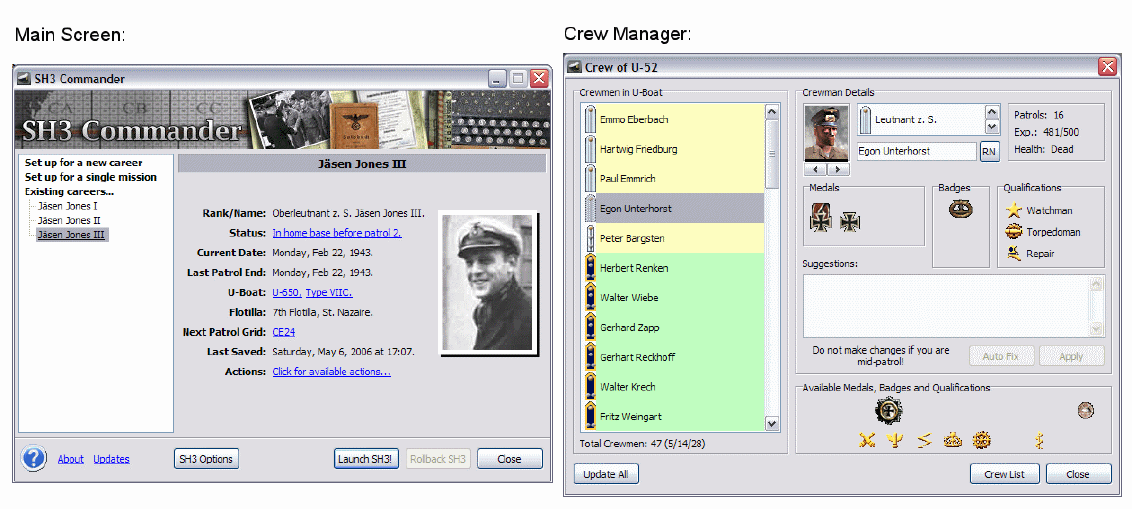This screenshot has height=509, width=1132.
Task: Select crewman Egon Unterhorst in list
Action: pyautogui.click(x=673, y=208)
